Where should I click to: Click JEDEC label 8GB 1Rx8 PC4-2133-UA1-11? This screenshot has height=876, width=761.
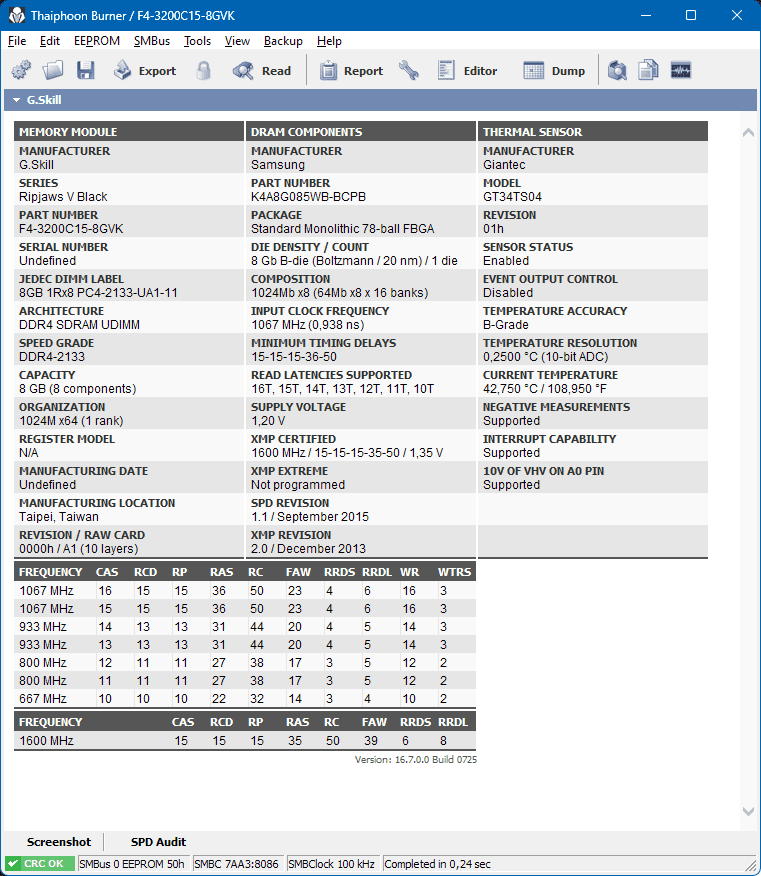pos(98,293)
